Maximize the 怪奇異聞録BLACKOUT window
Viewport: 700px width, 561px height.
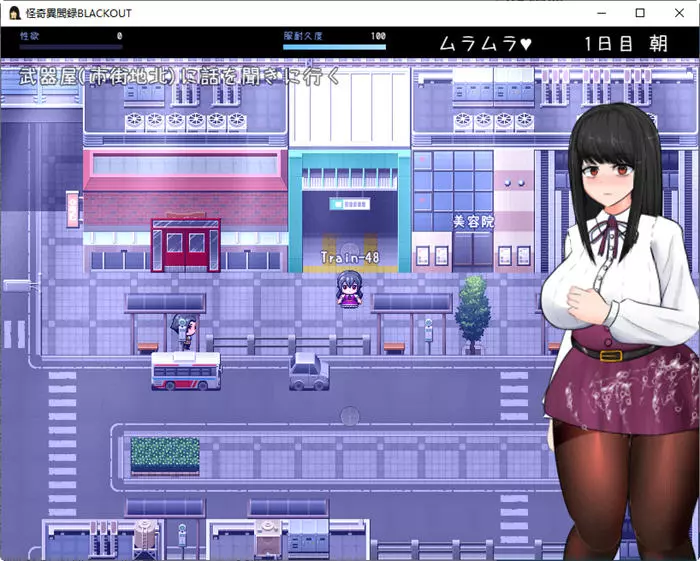click(640, 13)
